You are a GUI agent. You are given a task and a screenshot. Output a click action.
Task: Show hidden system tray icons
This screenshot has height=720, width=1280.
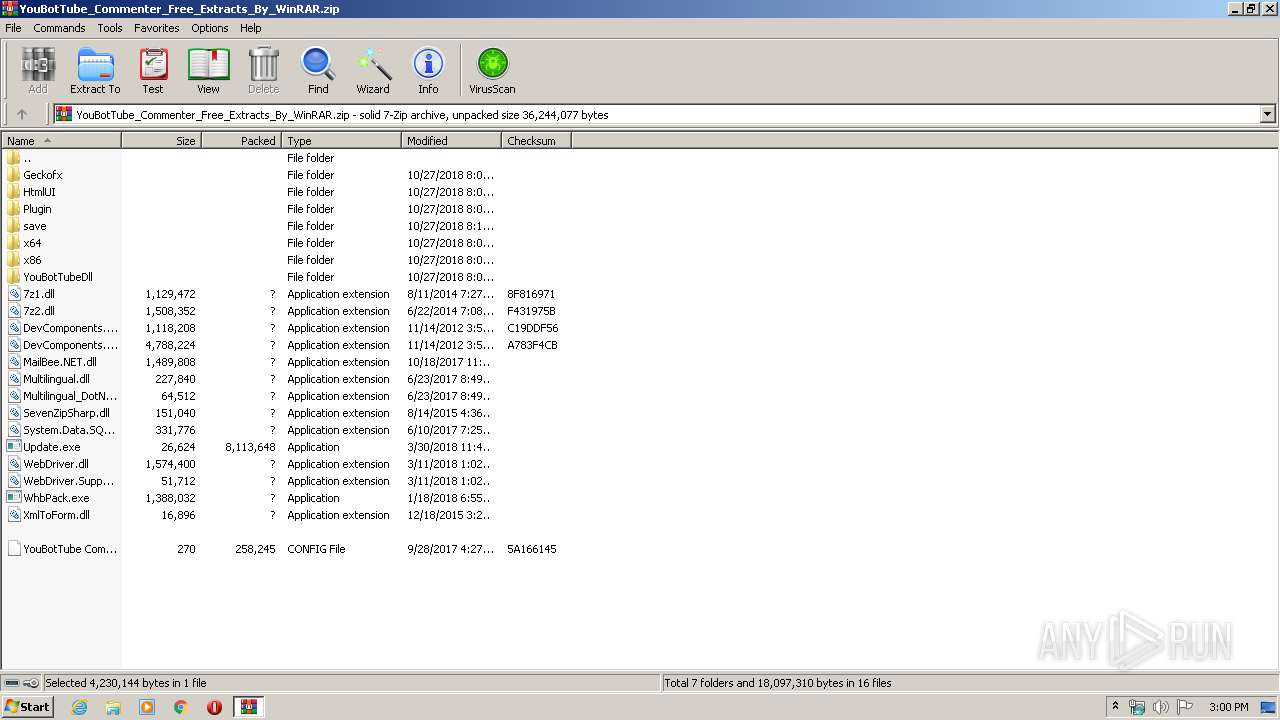click(1115, 707)
